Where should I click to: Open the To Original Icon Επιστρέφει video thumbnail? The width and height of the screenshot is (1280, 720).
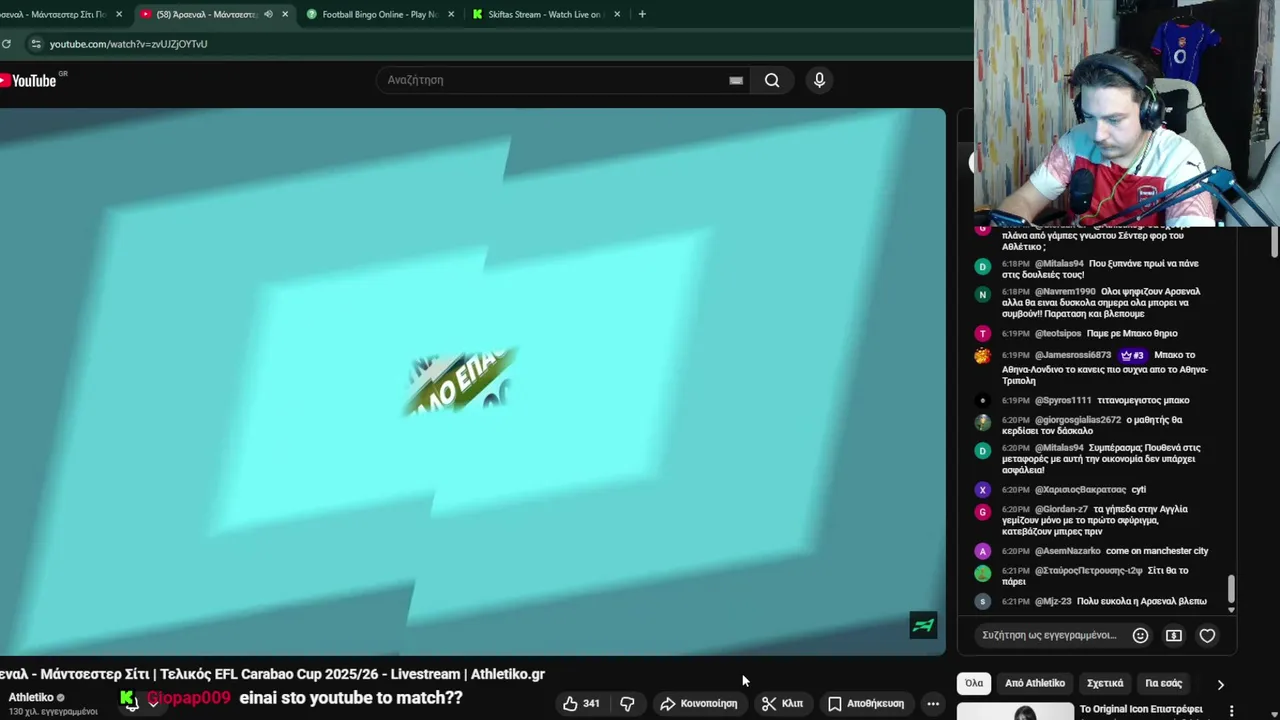pyautogui.click(x=1015, y=712)
